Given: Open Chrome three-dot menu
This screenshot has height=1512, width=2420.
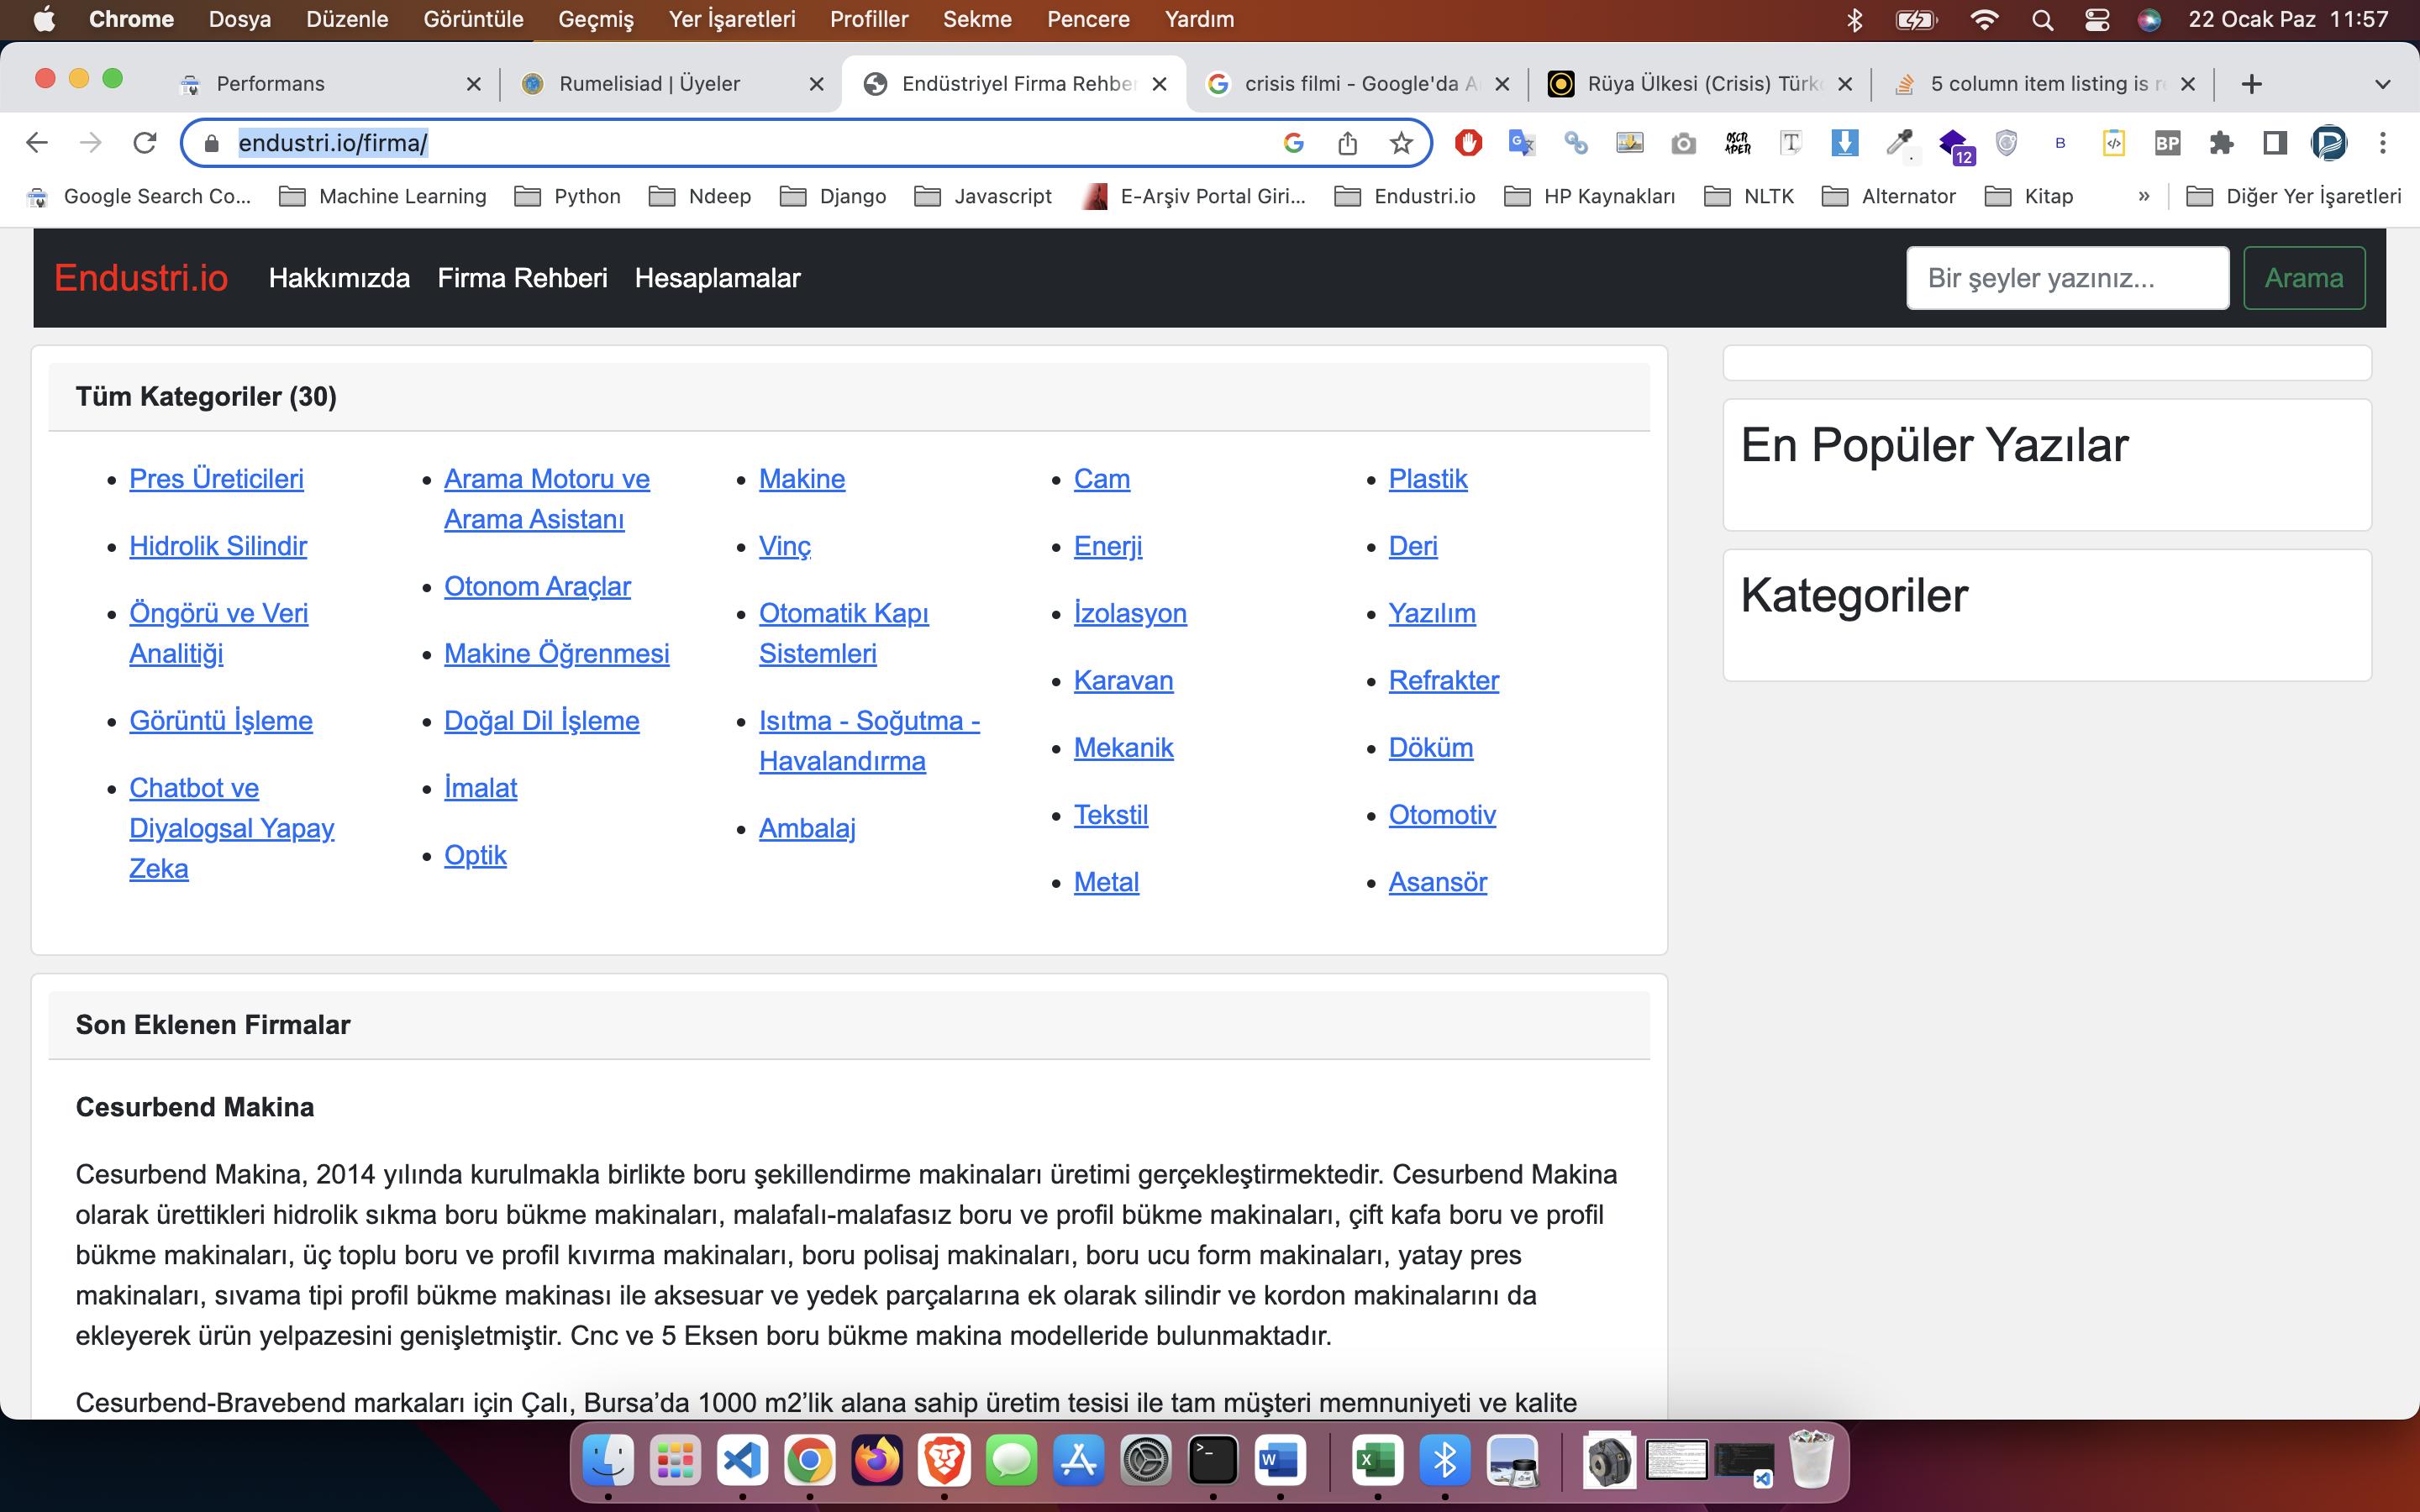Looking at the screenshot, I should (x=2383, y=143).
